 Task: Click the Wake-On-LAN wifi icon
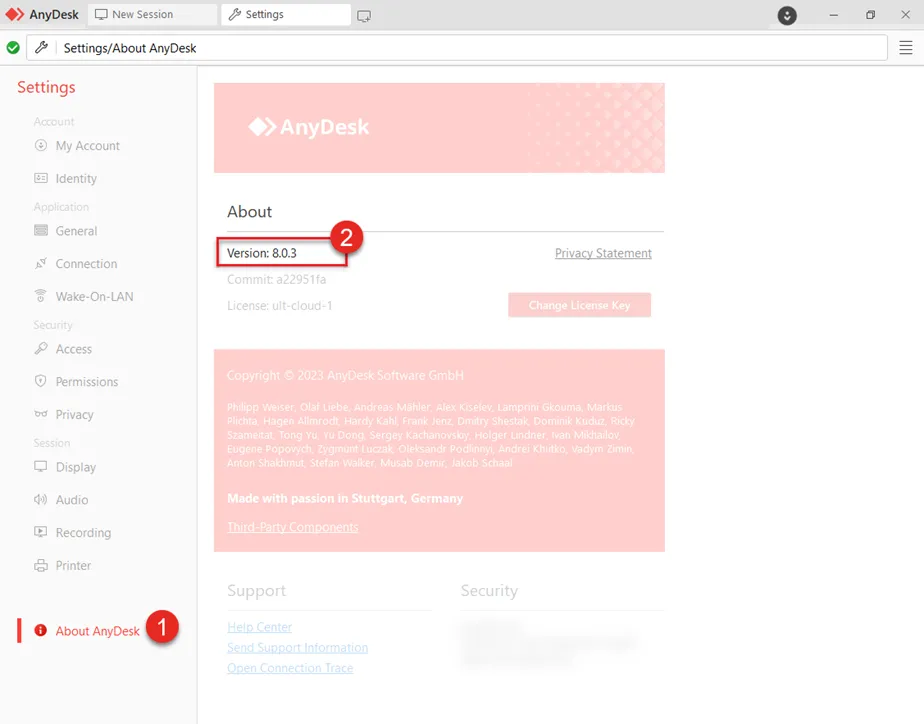pos(41,297)
